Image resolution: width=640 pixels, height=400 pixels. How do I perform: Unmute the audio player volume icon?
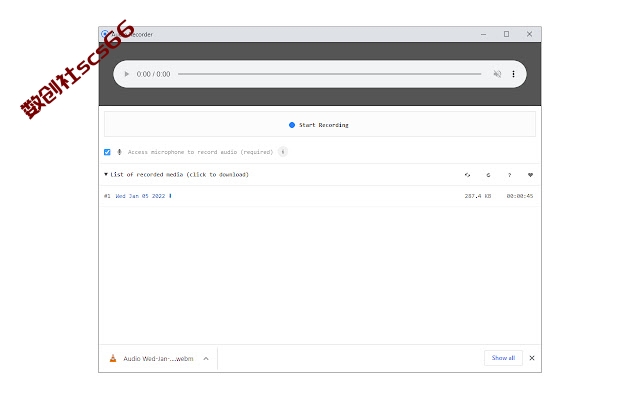pyautogui.click(x=497, y=74)
